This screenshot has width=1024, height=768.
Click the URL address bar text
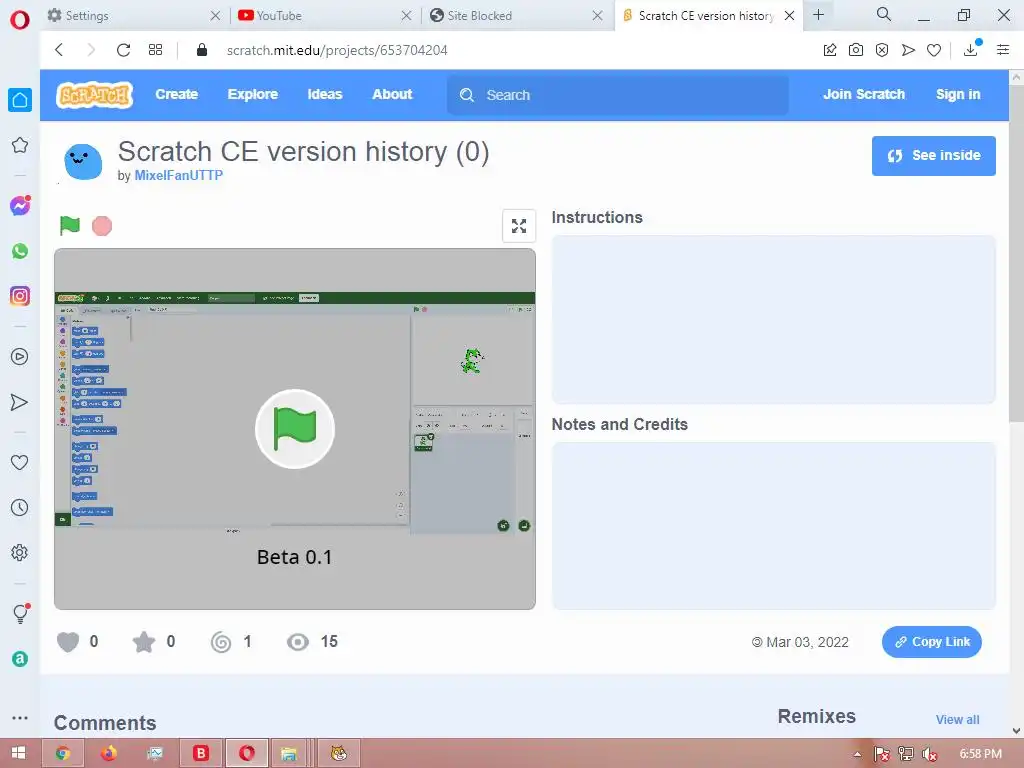tap(337, 50)
